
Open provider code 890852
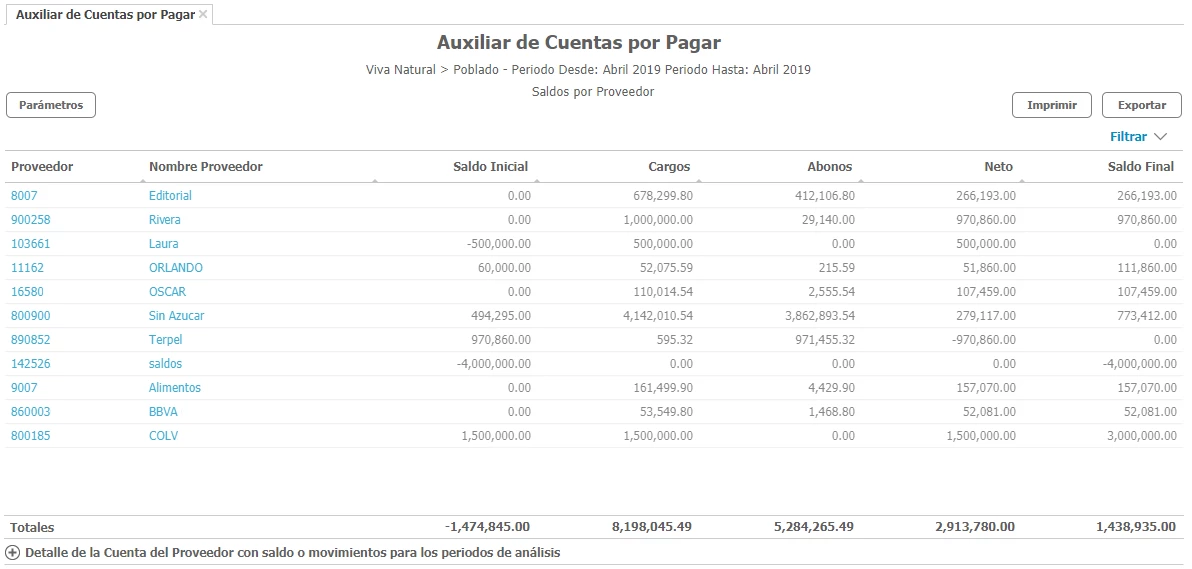pos(30,340)
